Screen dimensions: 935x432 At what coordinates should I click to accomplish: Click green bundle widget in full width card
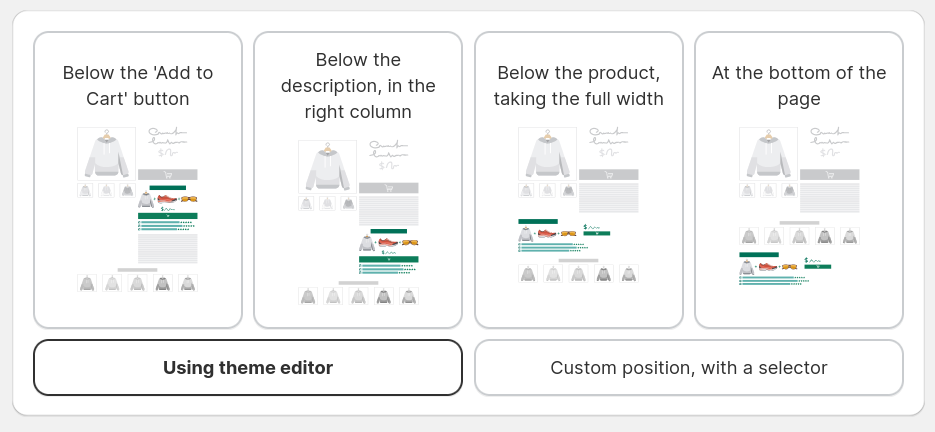click(564, 236)
